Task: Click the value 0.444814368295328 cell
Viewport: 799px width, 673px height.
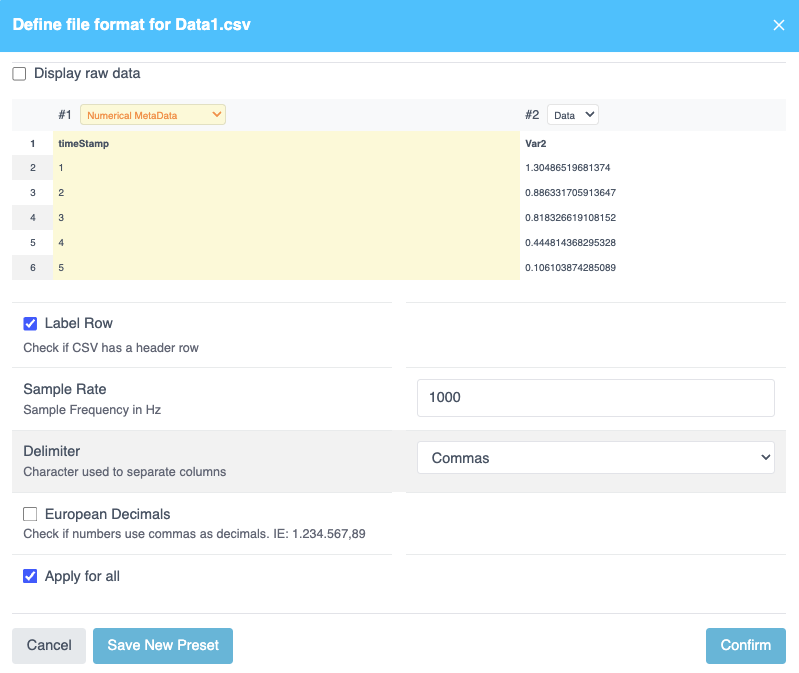Action: click(570, 243)
